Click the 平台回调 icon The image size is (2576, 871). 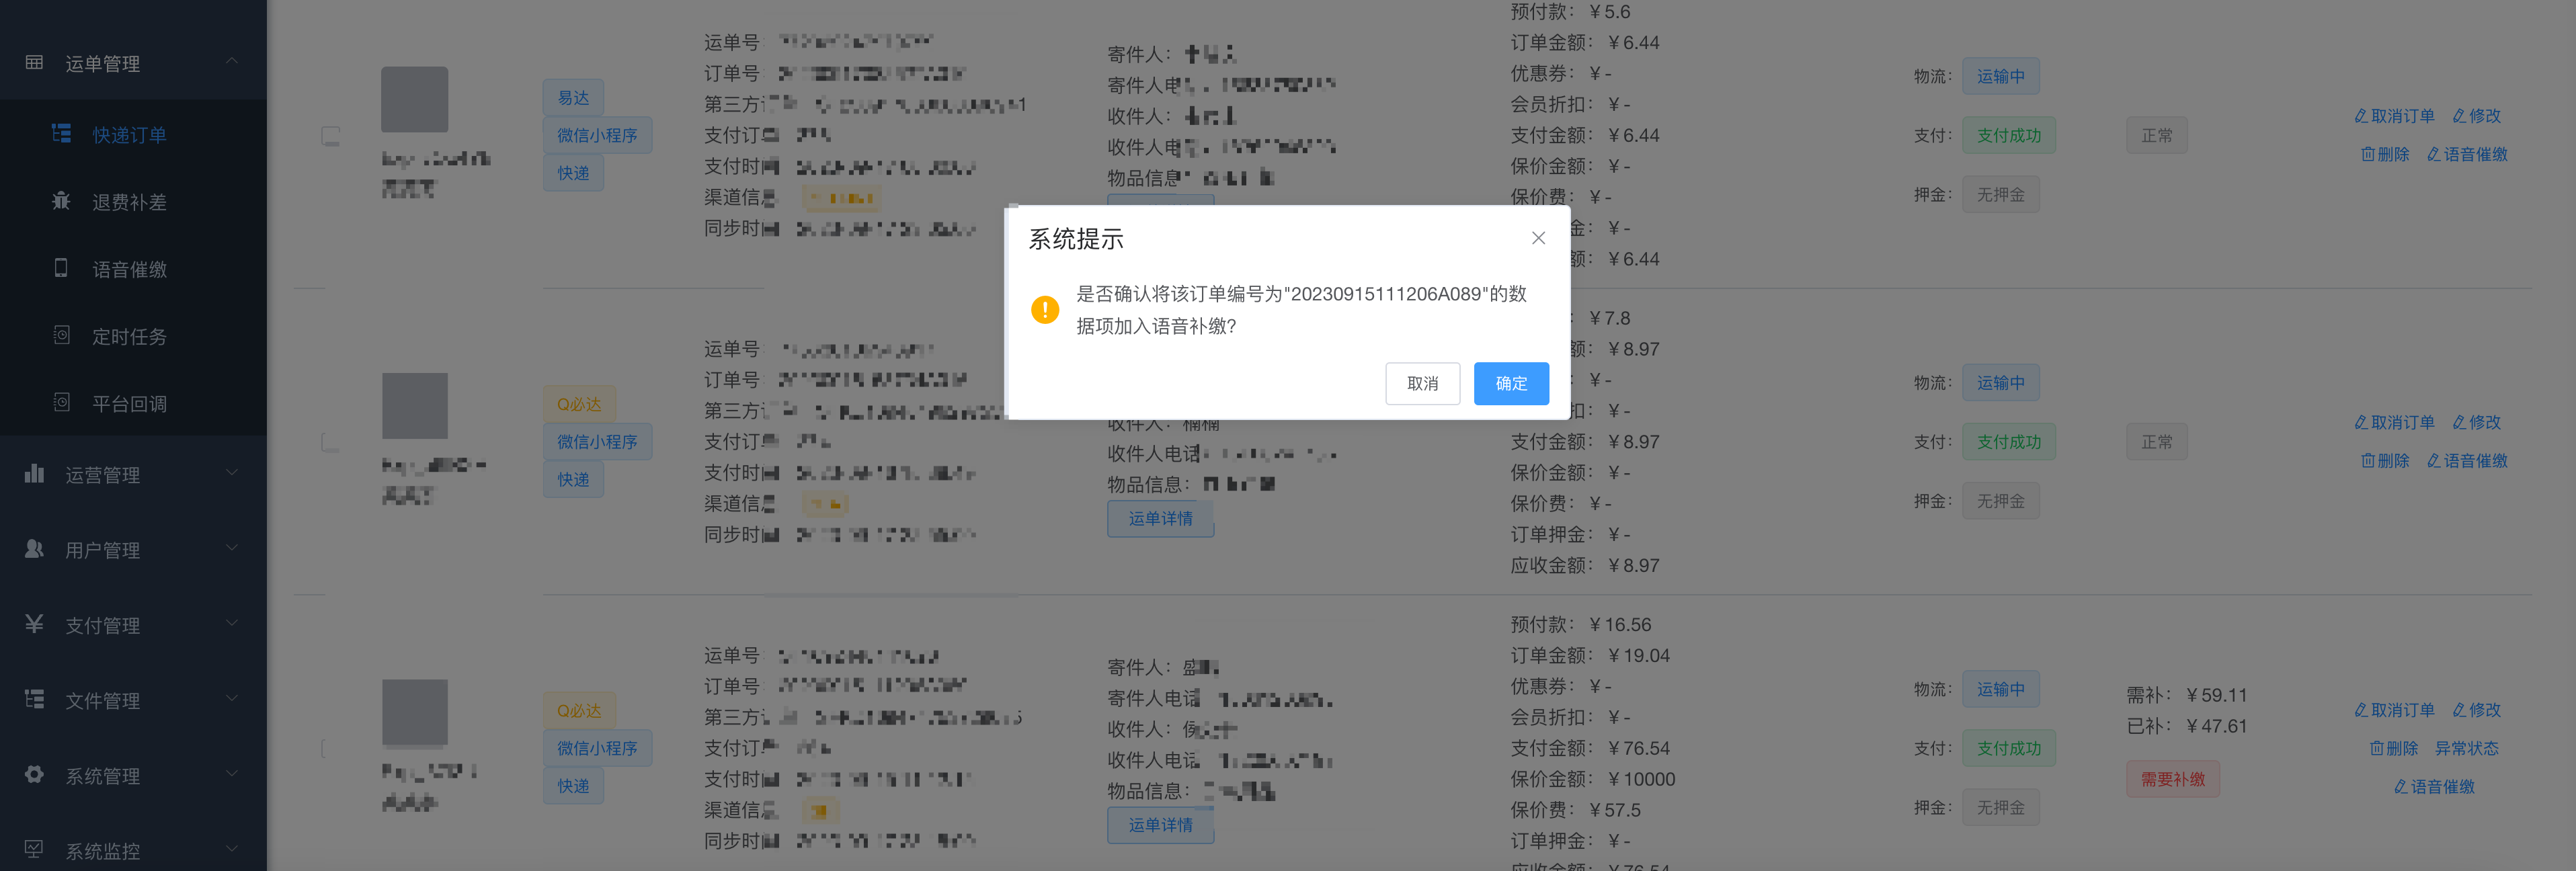(x=61, y=402)
